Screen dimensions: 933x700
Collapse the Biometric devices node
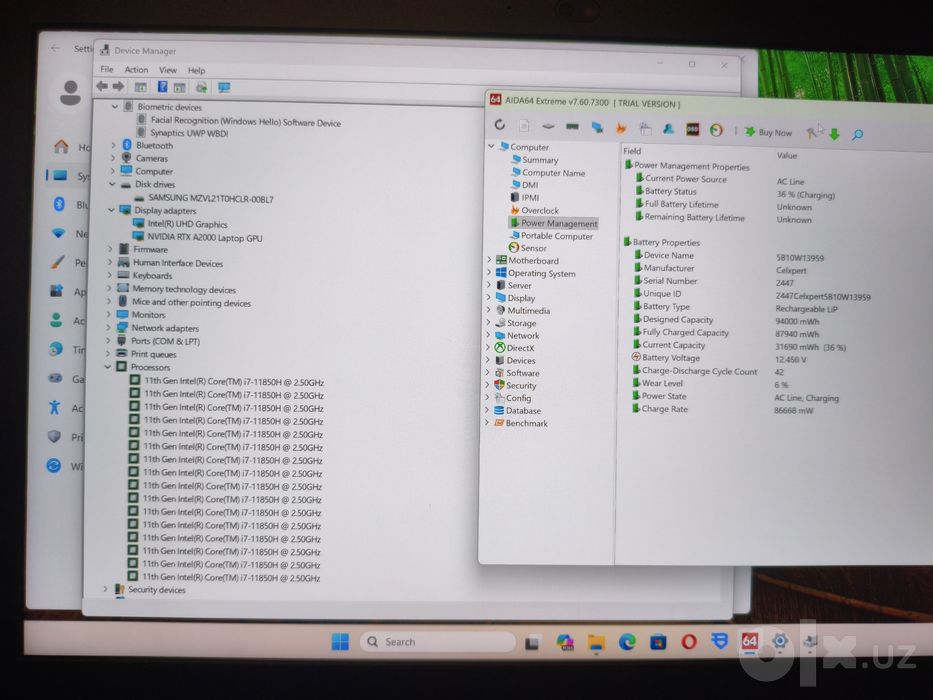pyautogui.click(x=115, y=107)
